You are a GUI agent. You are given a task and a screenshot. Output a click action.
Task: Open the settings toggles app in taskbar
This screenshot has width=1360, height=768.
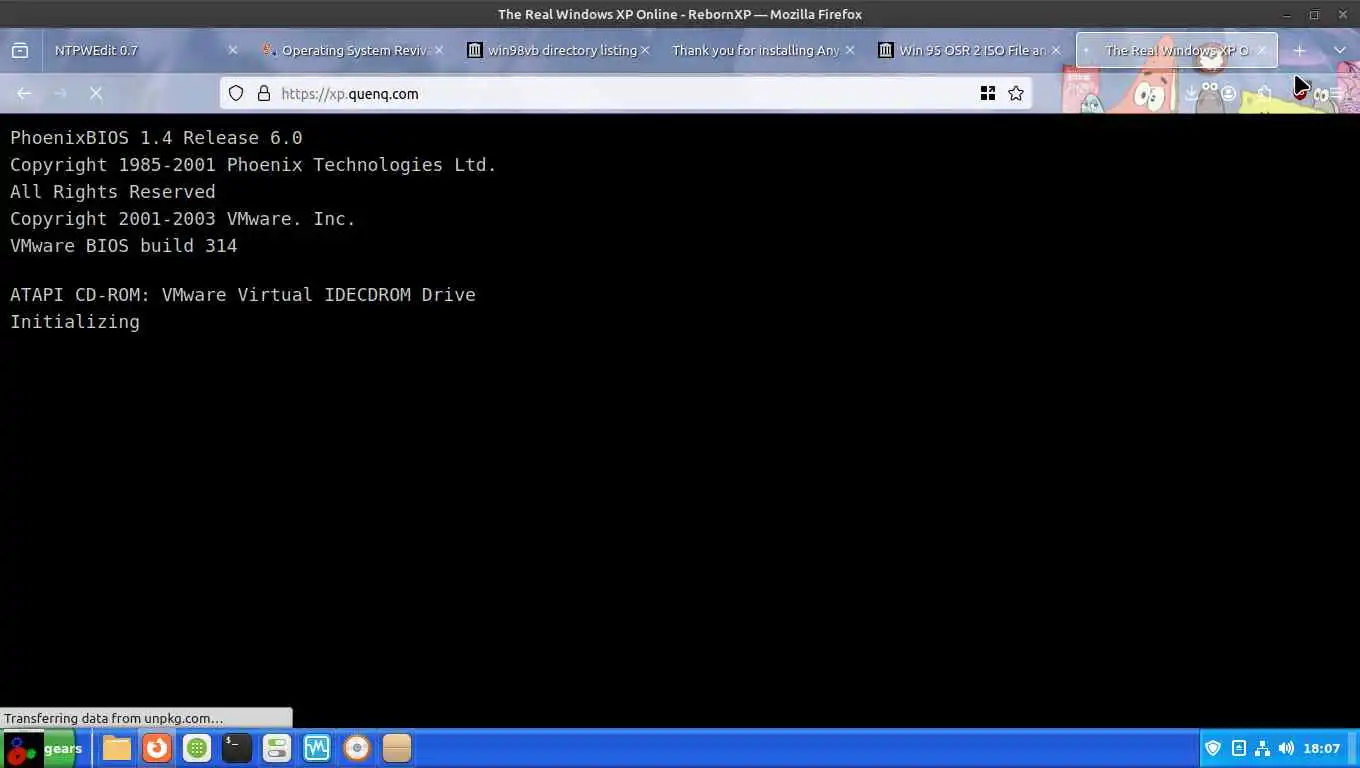point(277,748)
